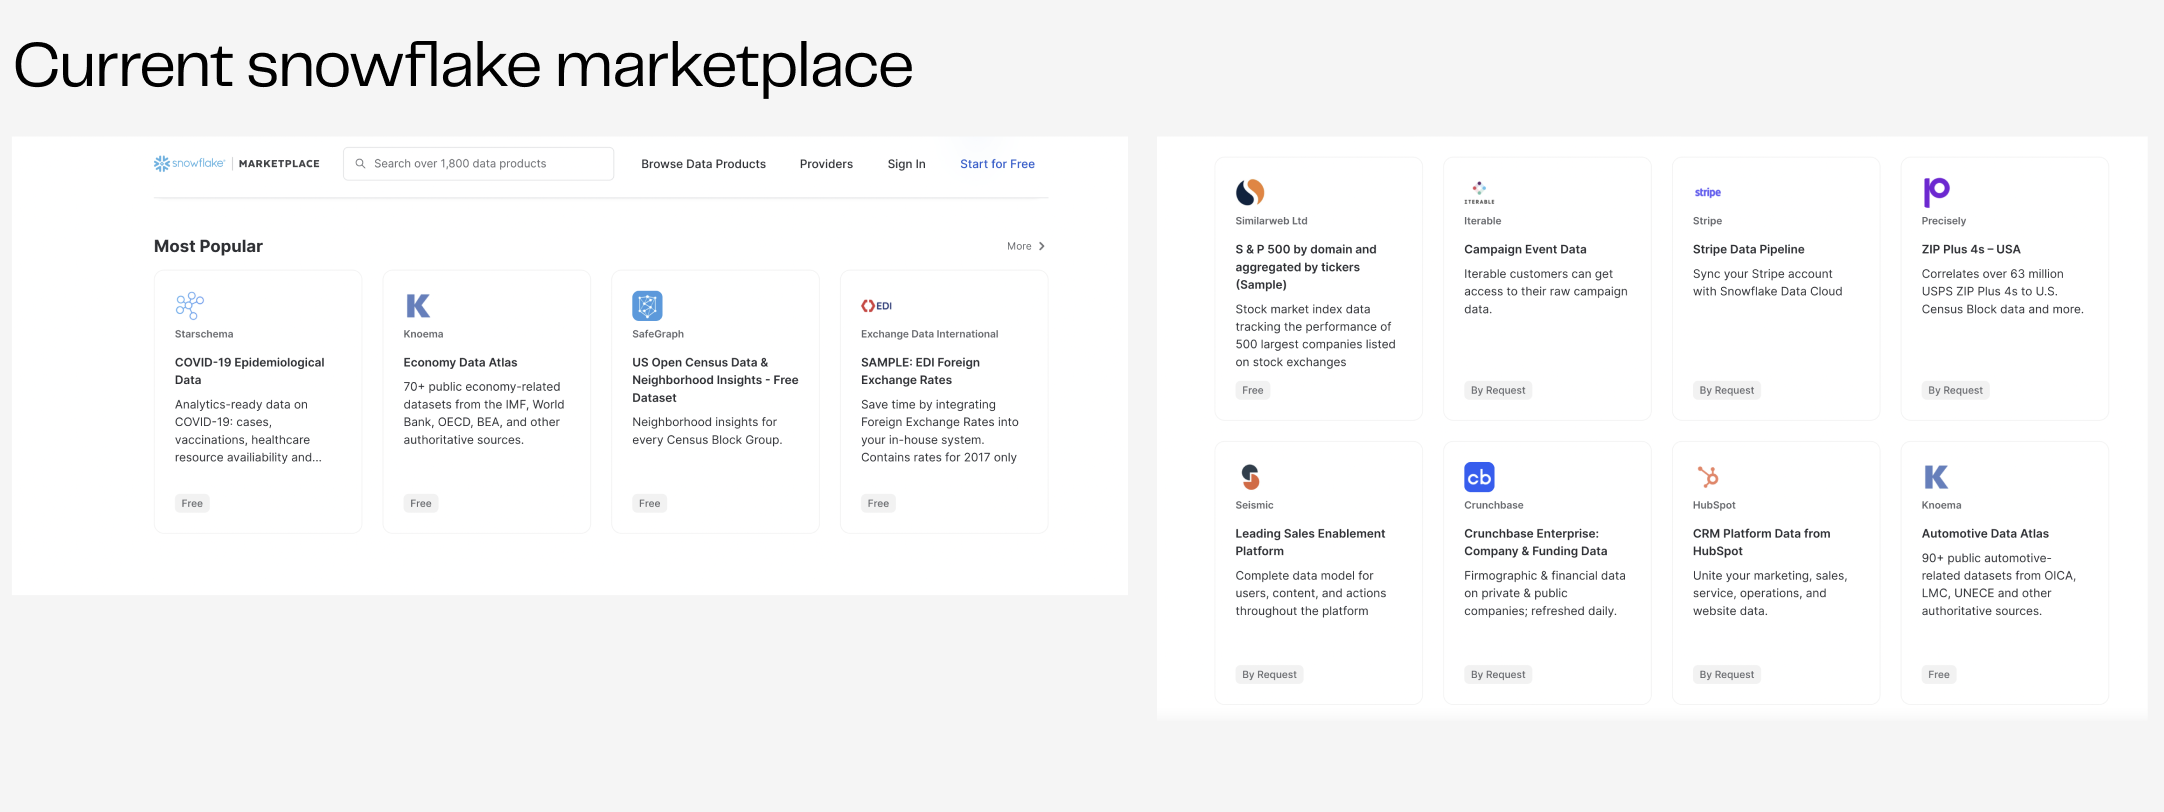Open US Open Census Data listing title
Image resolution: width=2164 pixels, height=812 pixels.
715,380
